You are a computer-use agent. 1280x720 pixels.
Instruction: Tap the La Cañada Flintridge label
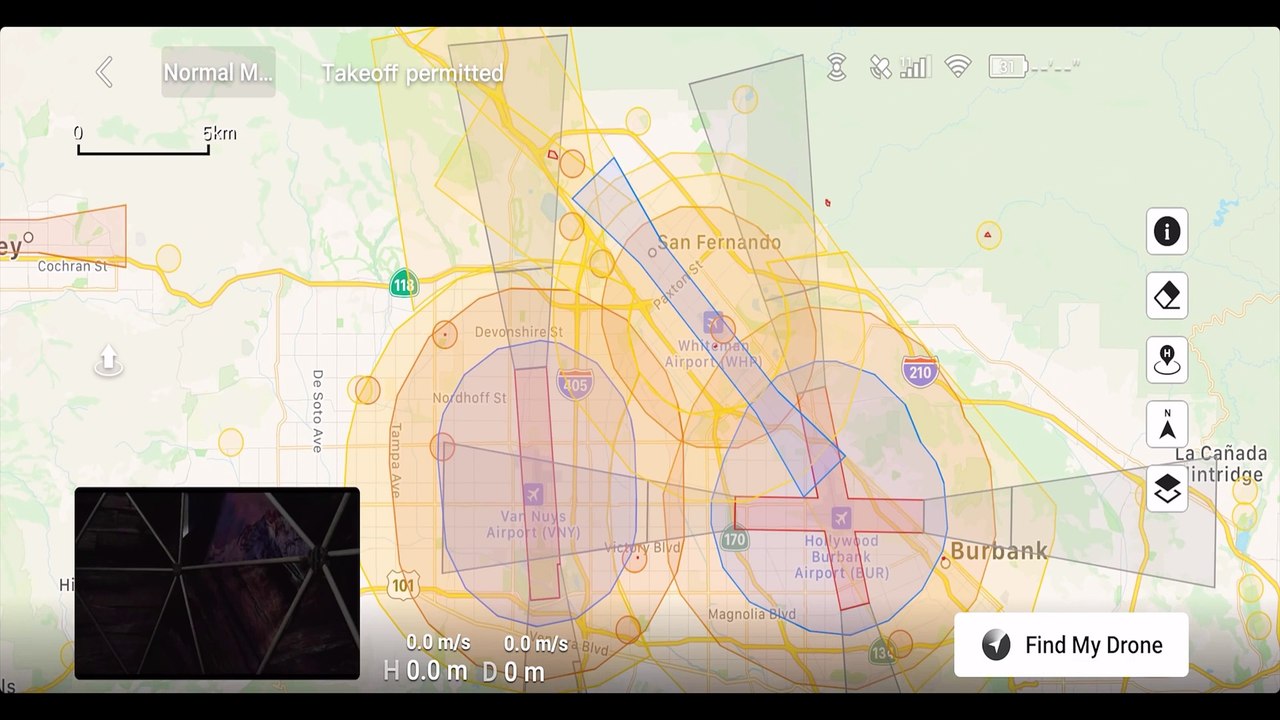pos(1220,462)
